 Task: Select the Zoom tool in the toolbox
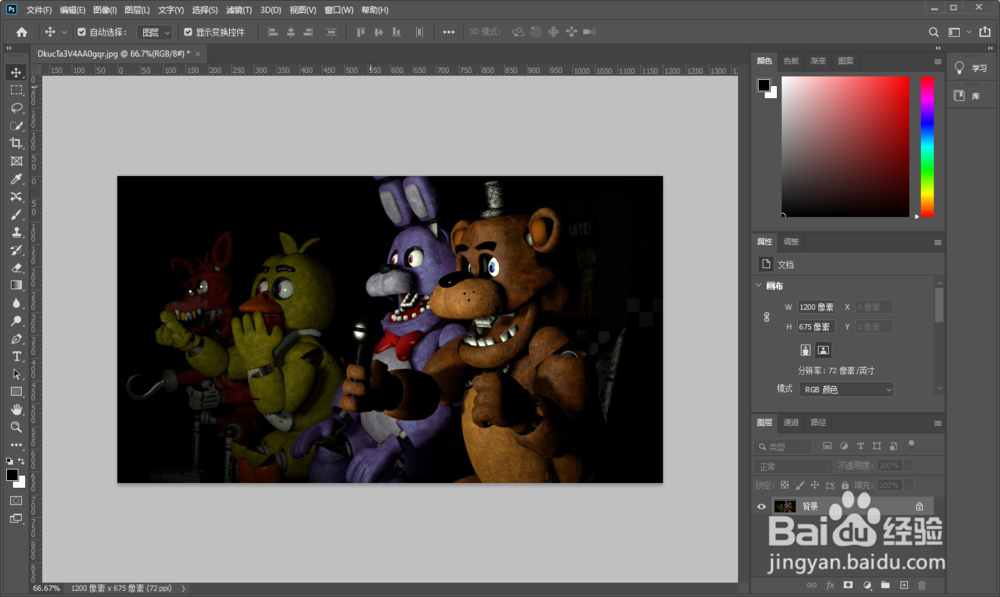coord(16,427)
